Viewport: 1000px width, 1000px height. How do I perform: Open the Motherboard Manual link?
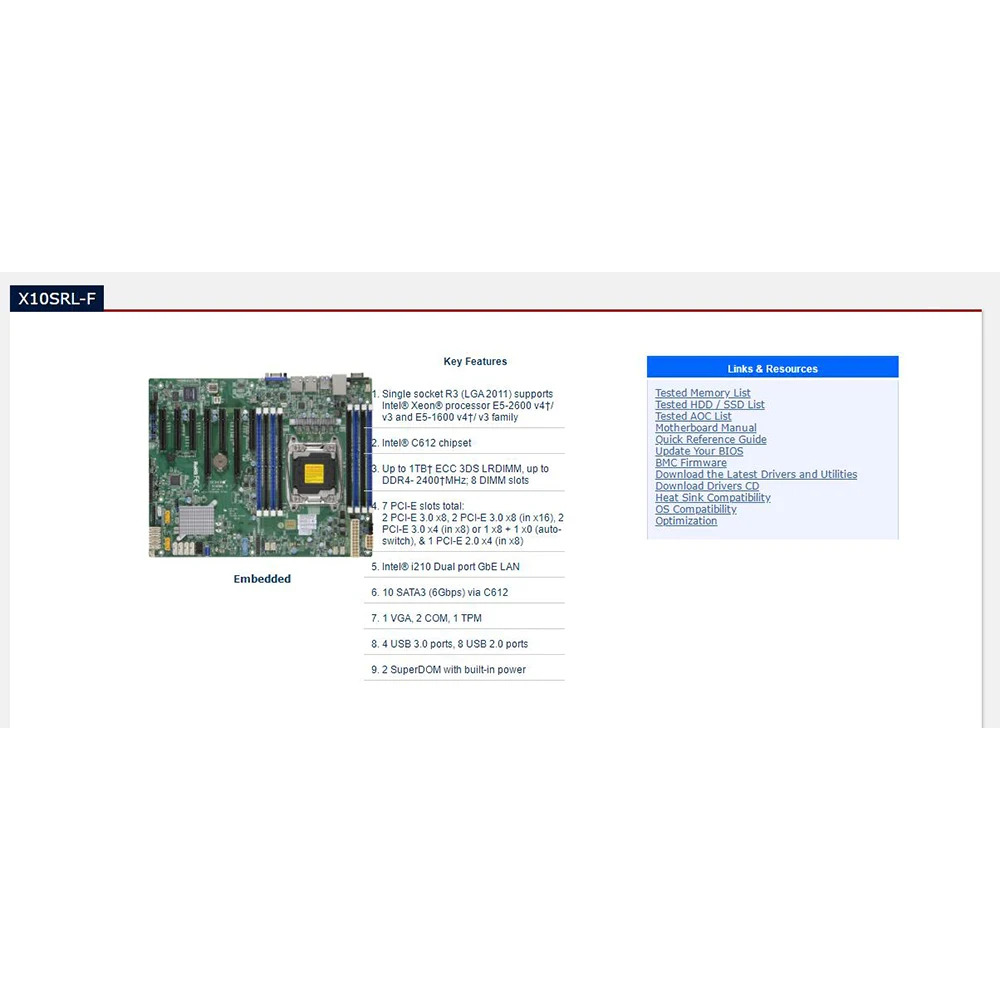point(705,428)
